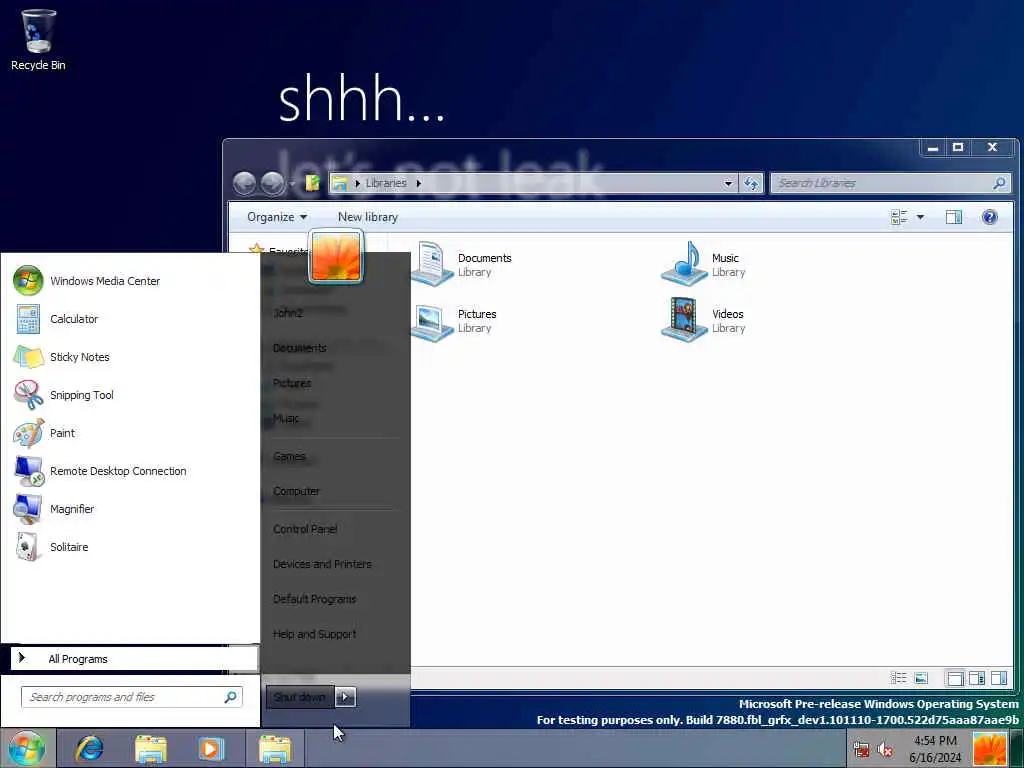Viewport: 1024px width, 768px height.
Task: Click the Explorer Back button
Action: (x=244, y=184)
